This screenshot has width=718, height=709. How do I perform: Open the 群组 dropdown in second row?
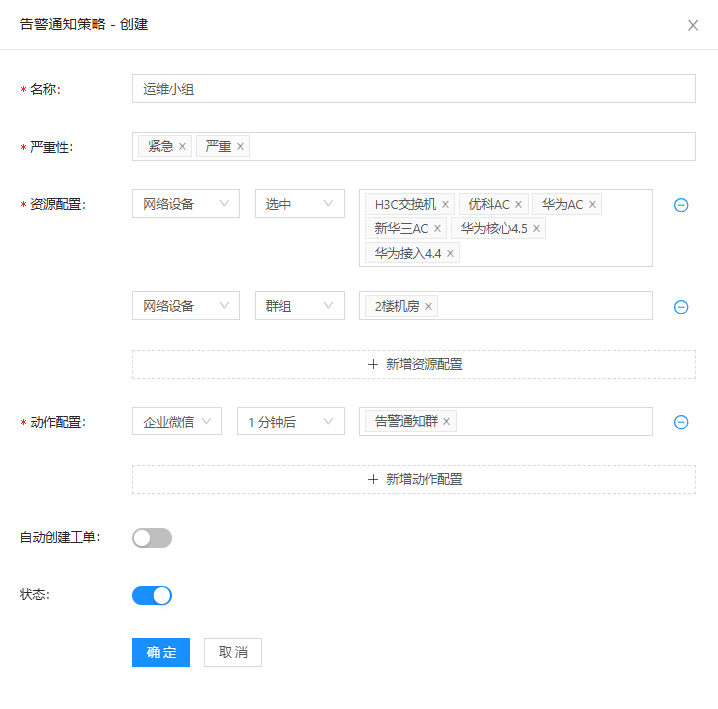click(x=299, y=306)
